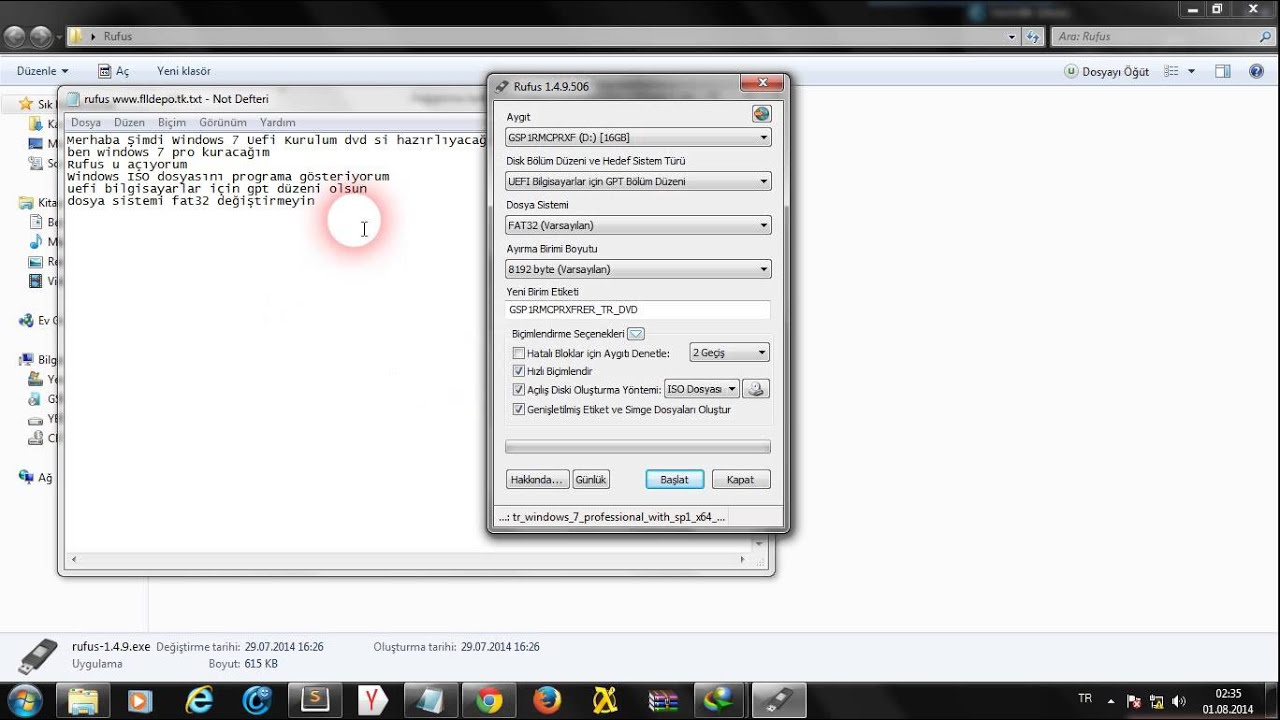Click Explorer forward arrow button

point(40,36)
